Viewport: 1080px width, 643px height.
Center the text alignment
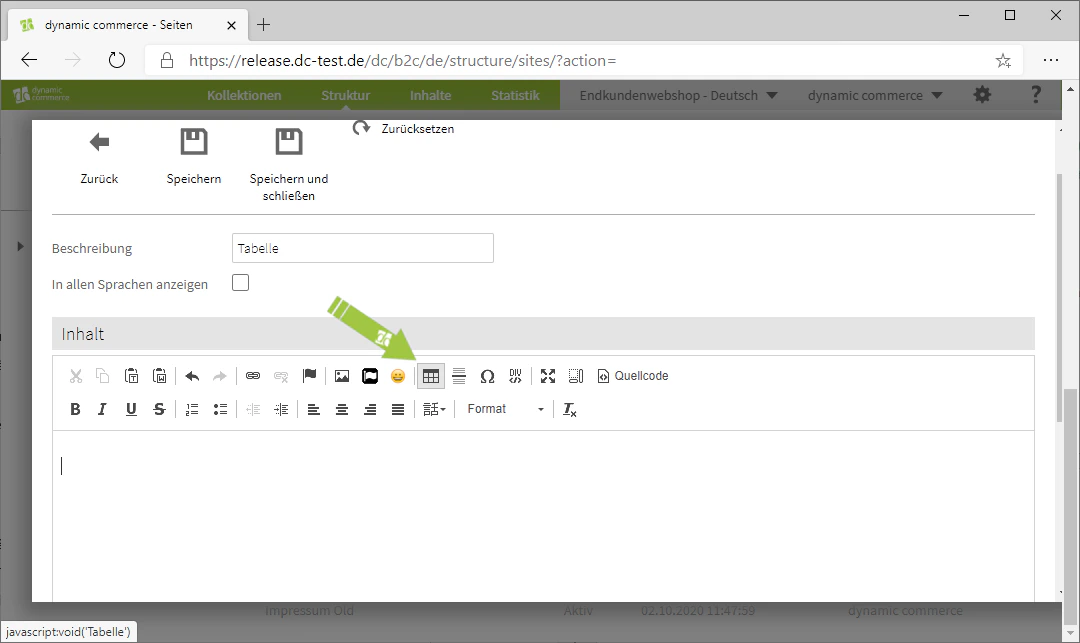click(x=342, y=410)
